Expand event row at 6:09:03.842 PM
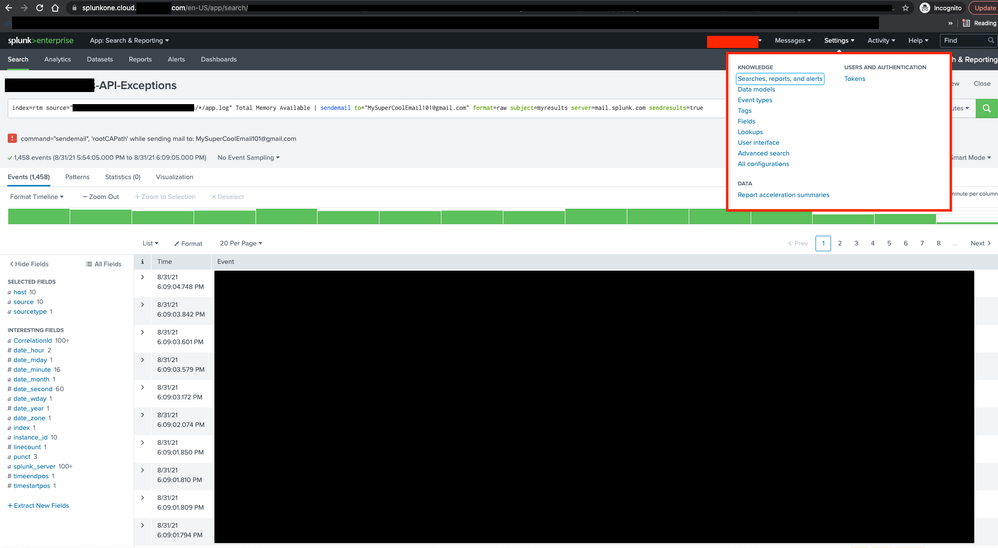 coord(143,304)
